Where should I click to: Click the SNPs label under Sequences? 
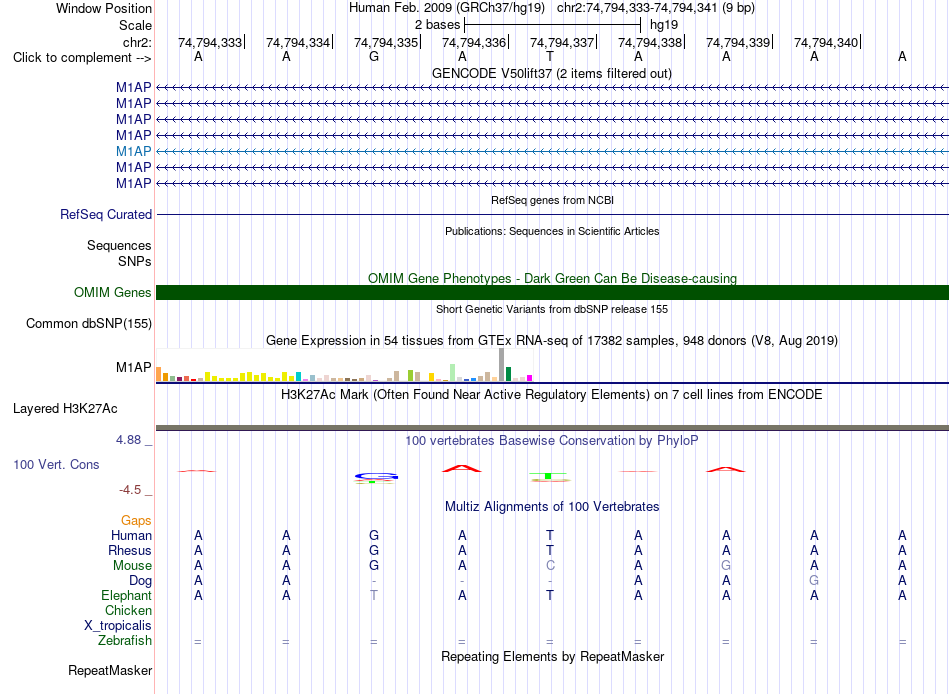[x=135, y=261]
